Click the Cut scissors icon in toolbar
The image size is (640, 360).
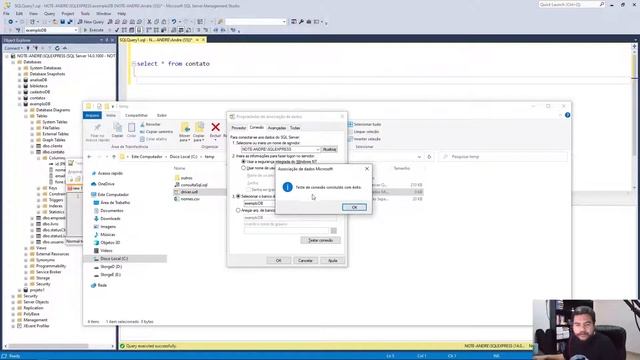[149, 22]
